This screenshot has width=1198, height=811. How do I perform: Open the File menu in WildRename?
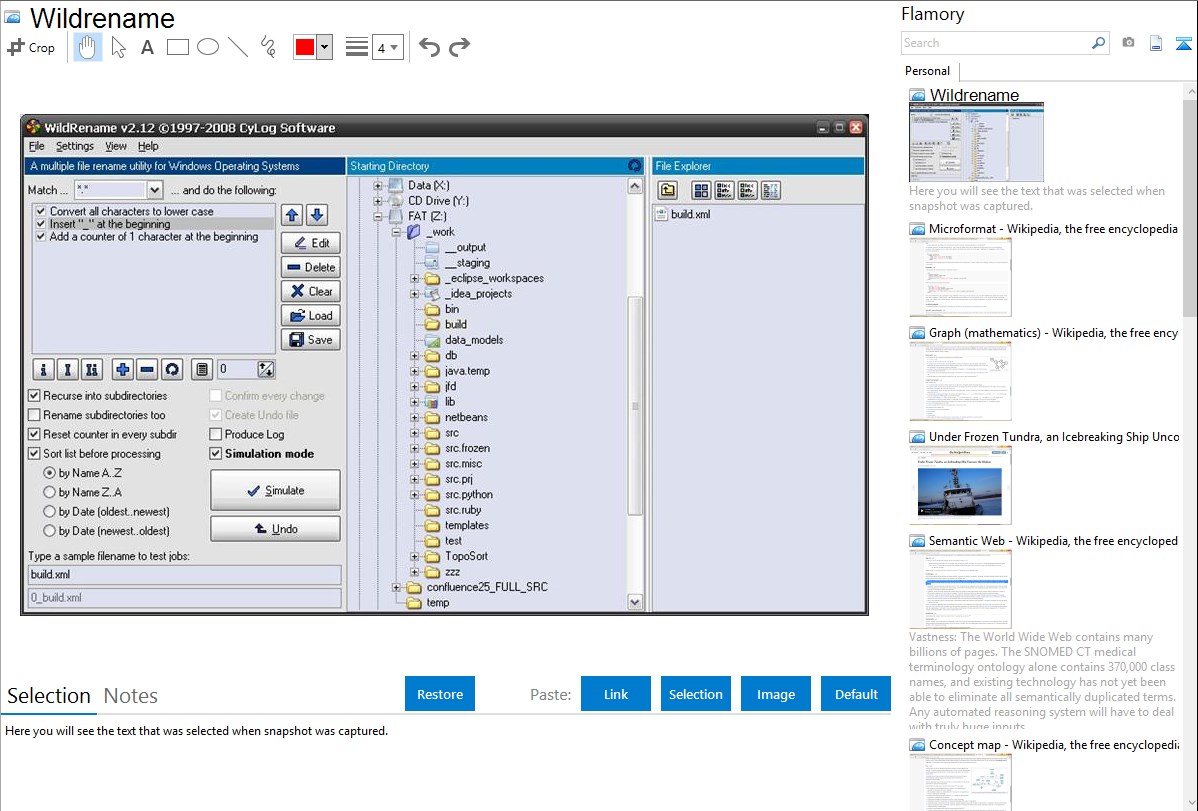tap(37, 146)
